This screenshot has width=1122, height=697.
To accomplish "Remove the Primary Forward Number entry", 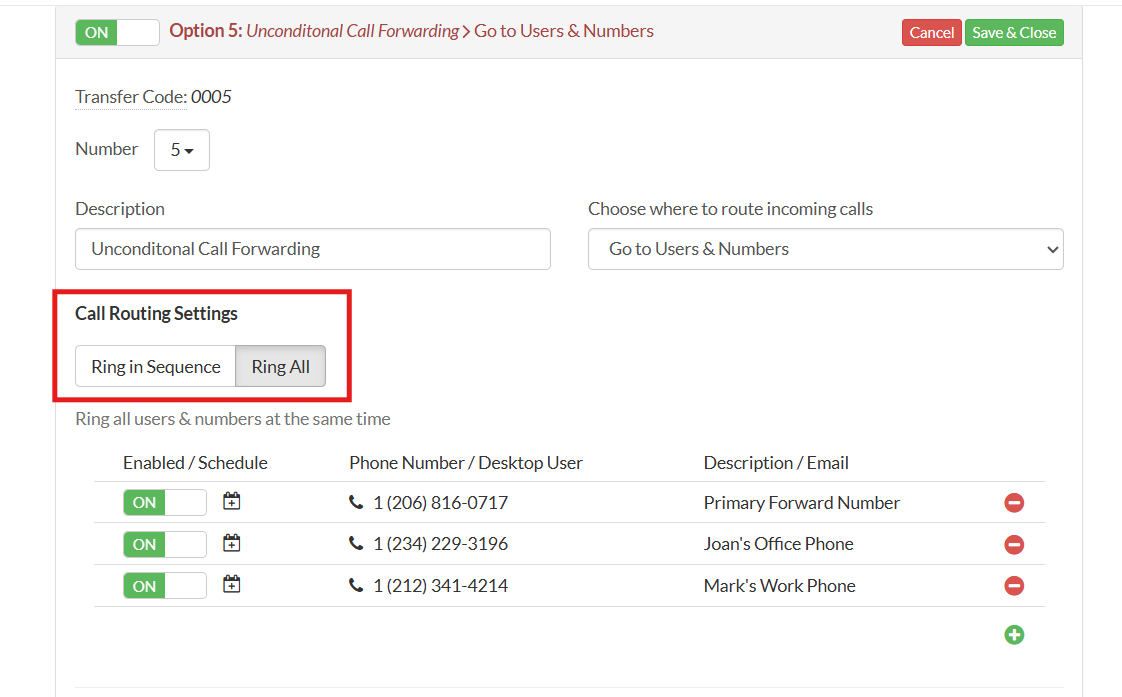I will coord(1014,503).
